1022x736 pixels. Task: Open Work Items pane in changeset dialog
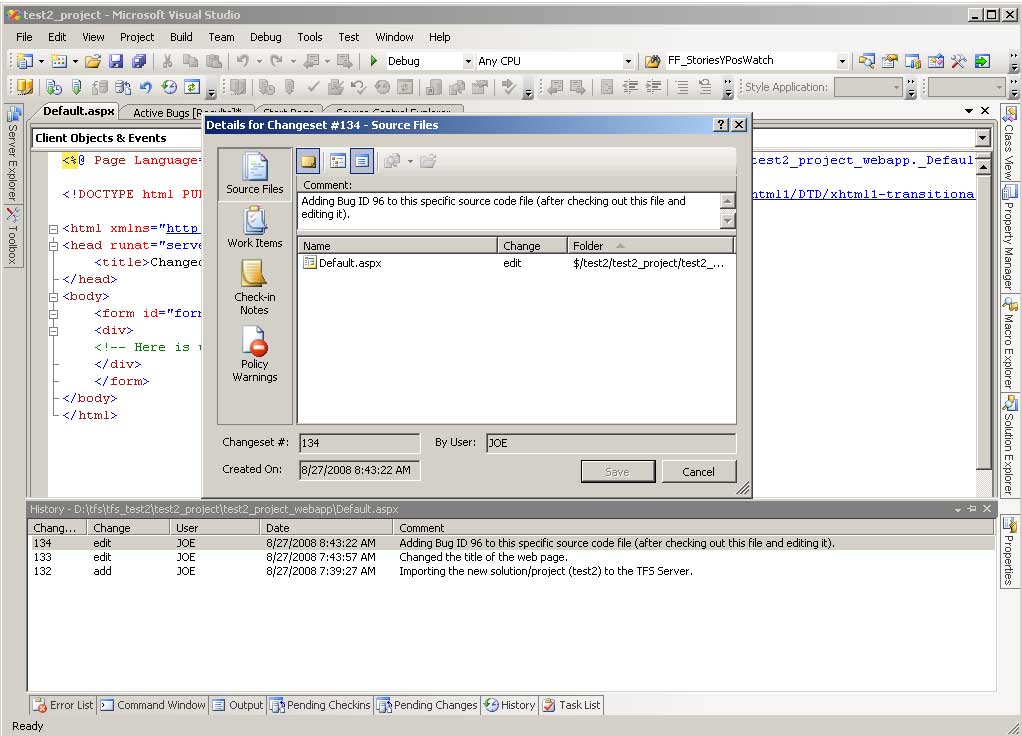coord(255,228)
